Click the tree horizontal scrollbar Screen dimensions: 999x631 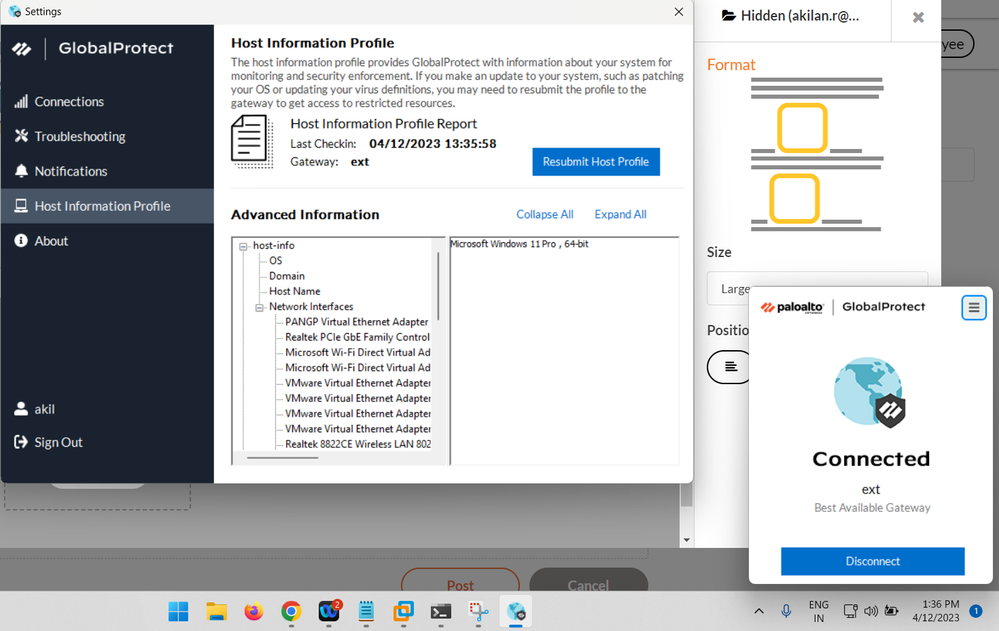(x=283, y=458)
